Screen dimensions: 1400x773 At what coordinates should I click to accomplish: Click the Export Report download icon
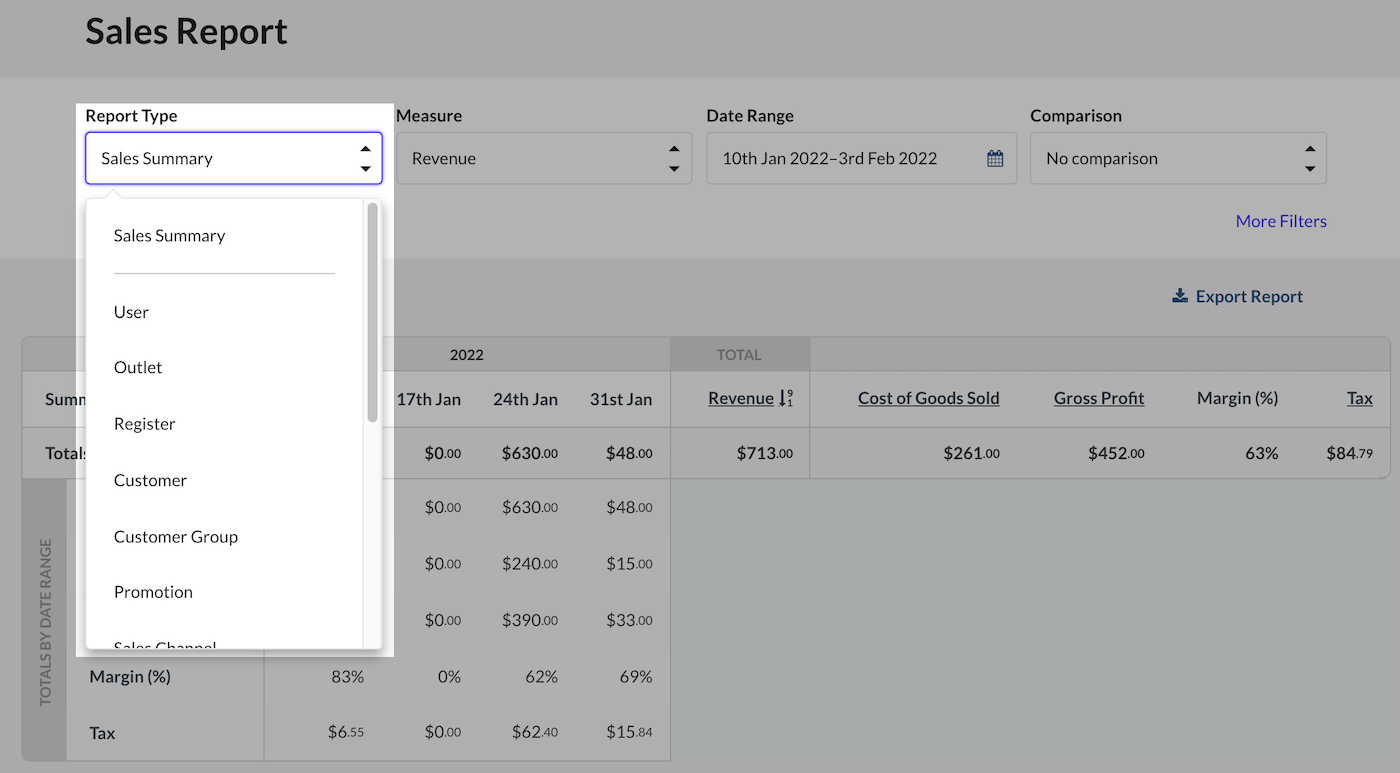pyautogui.click(x=1180, y=296)
